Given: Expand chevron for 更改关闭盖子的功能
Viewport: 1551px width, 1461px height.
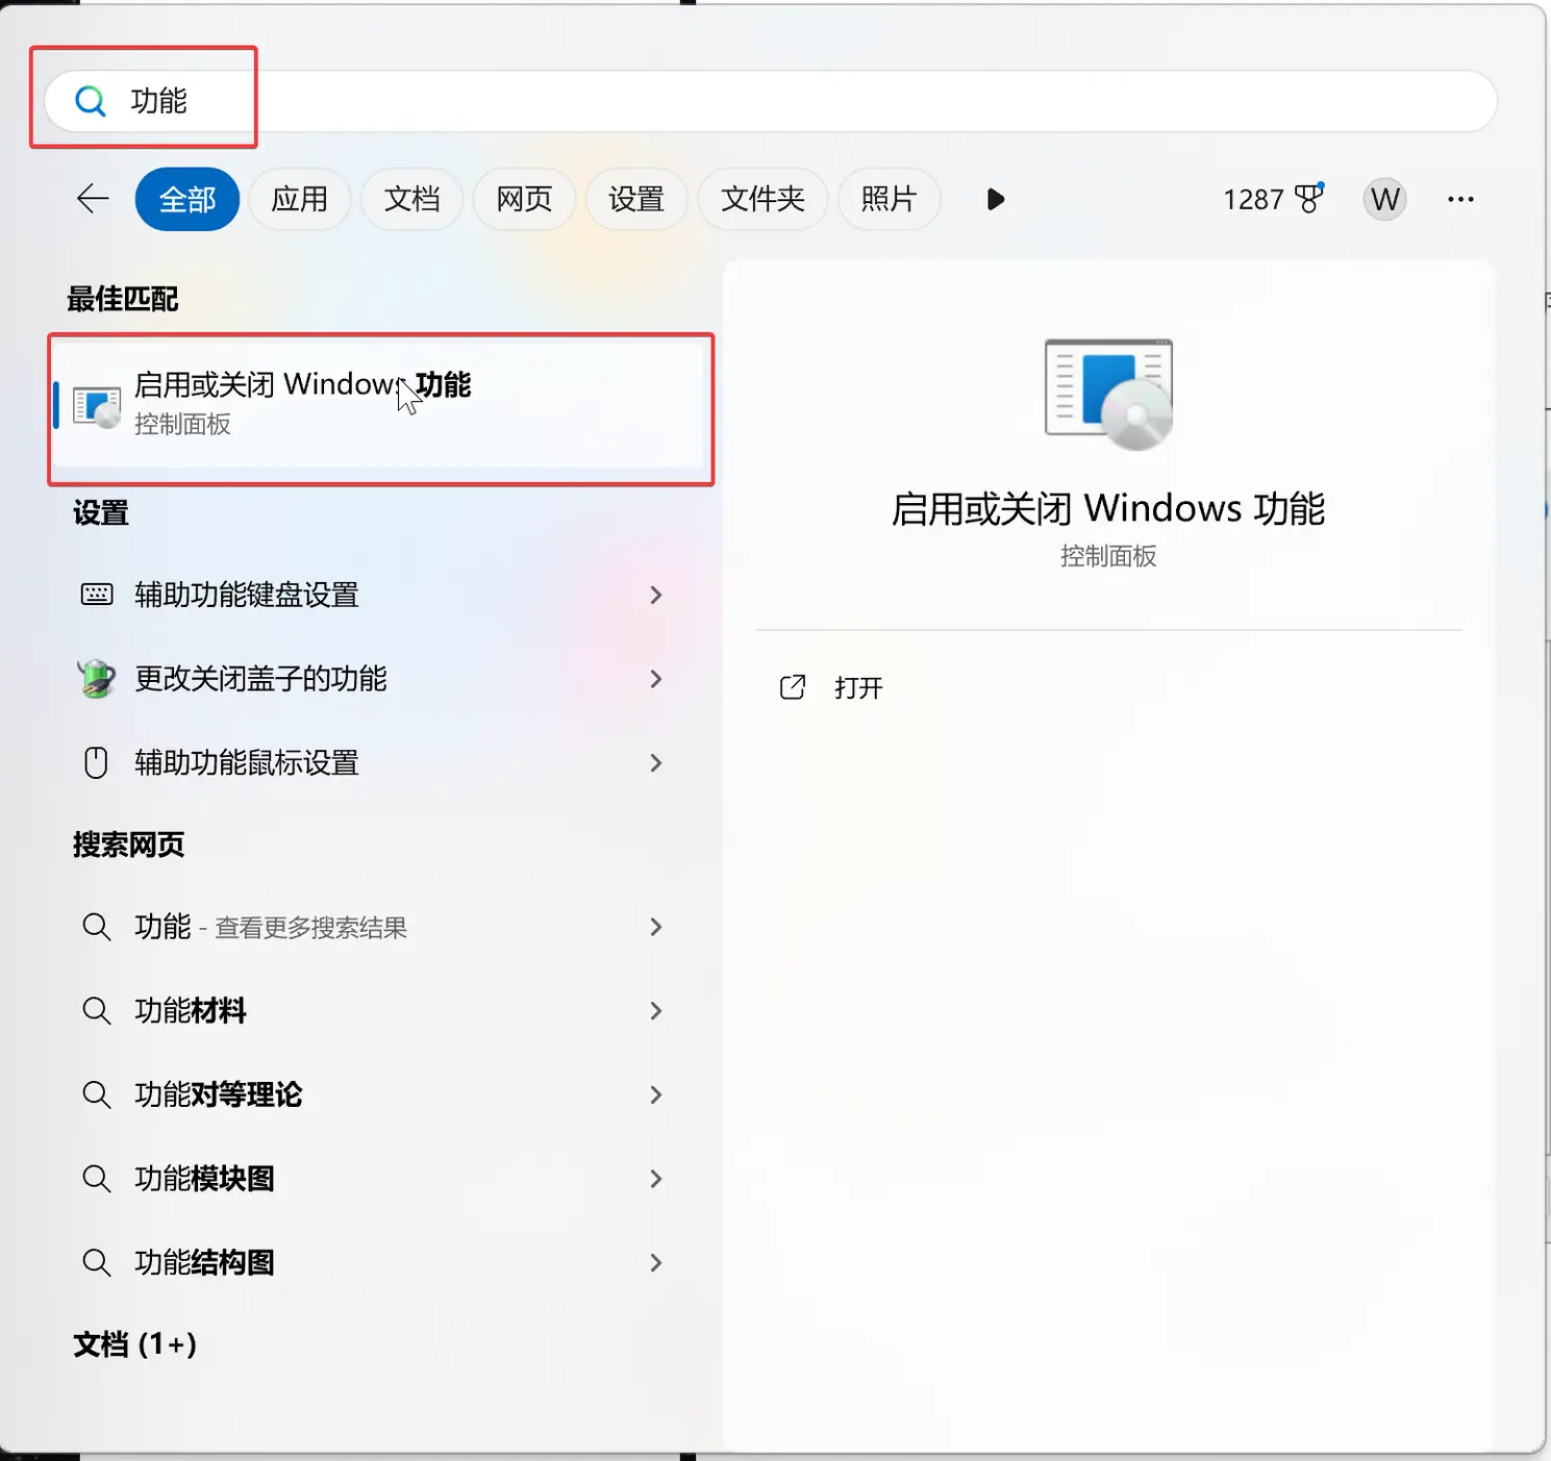Looking at the screenshot, I should click(x=656, y=679).
